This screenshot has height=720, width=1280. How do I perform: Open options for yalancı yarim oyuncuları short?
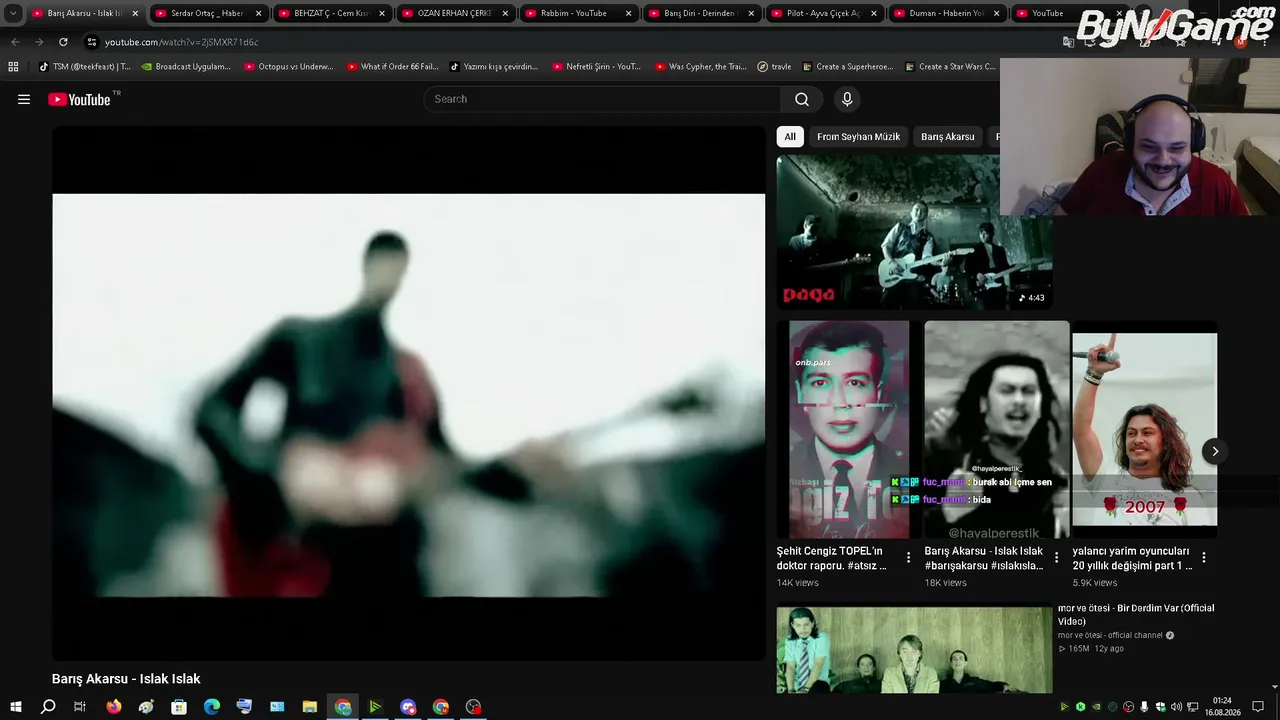point(1204,558)
